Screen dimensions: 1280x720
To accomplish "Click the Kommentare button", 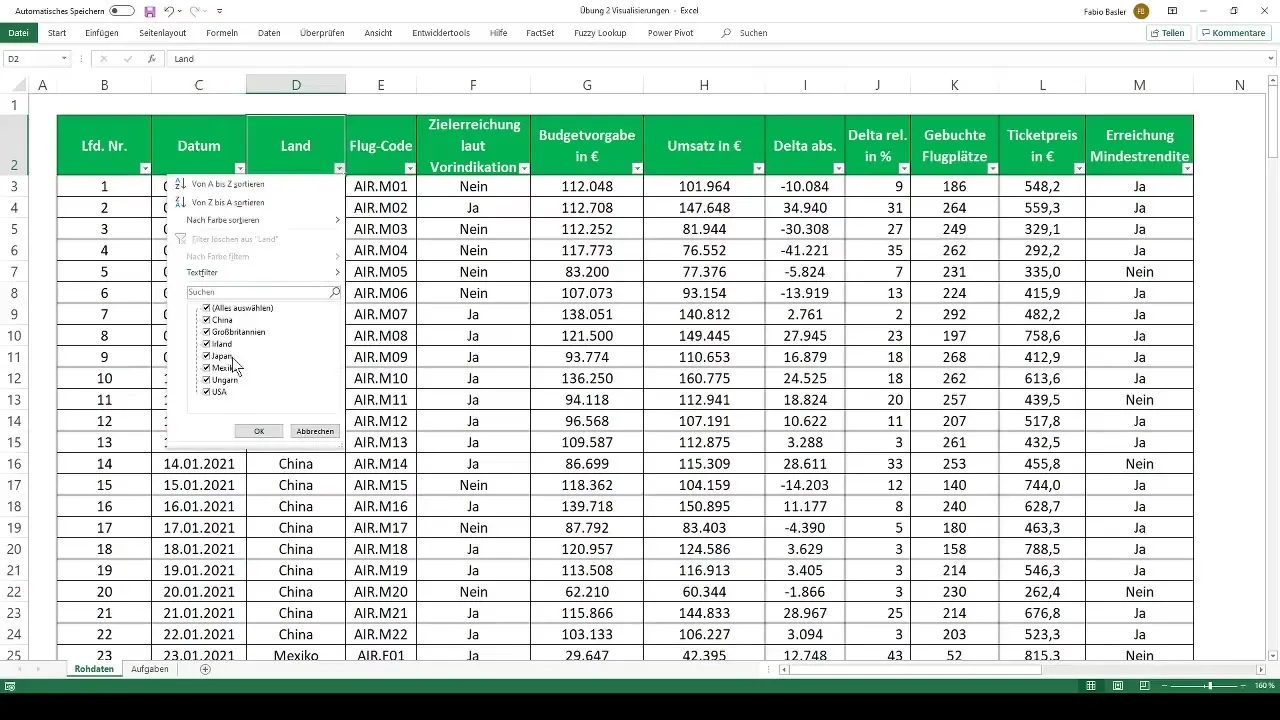I will tap(1233, 33).
